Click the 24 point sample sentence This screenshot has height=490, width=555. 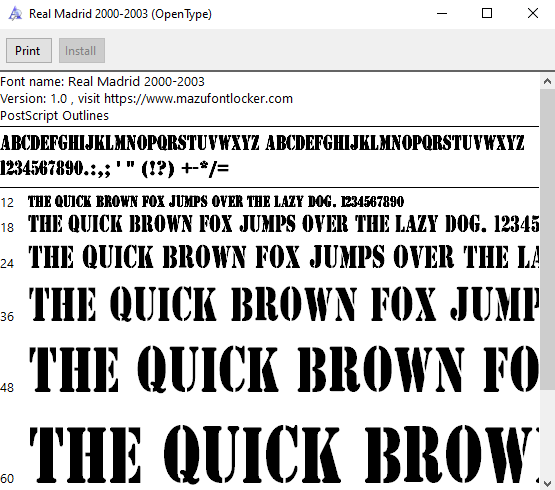284,257
